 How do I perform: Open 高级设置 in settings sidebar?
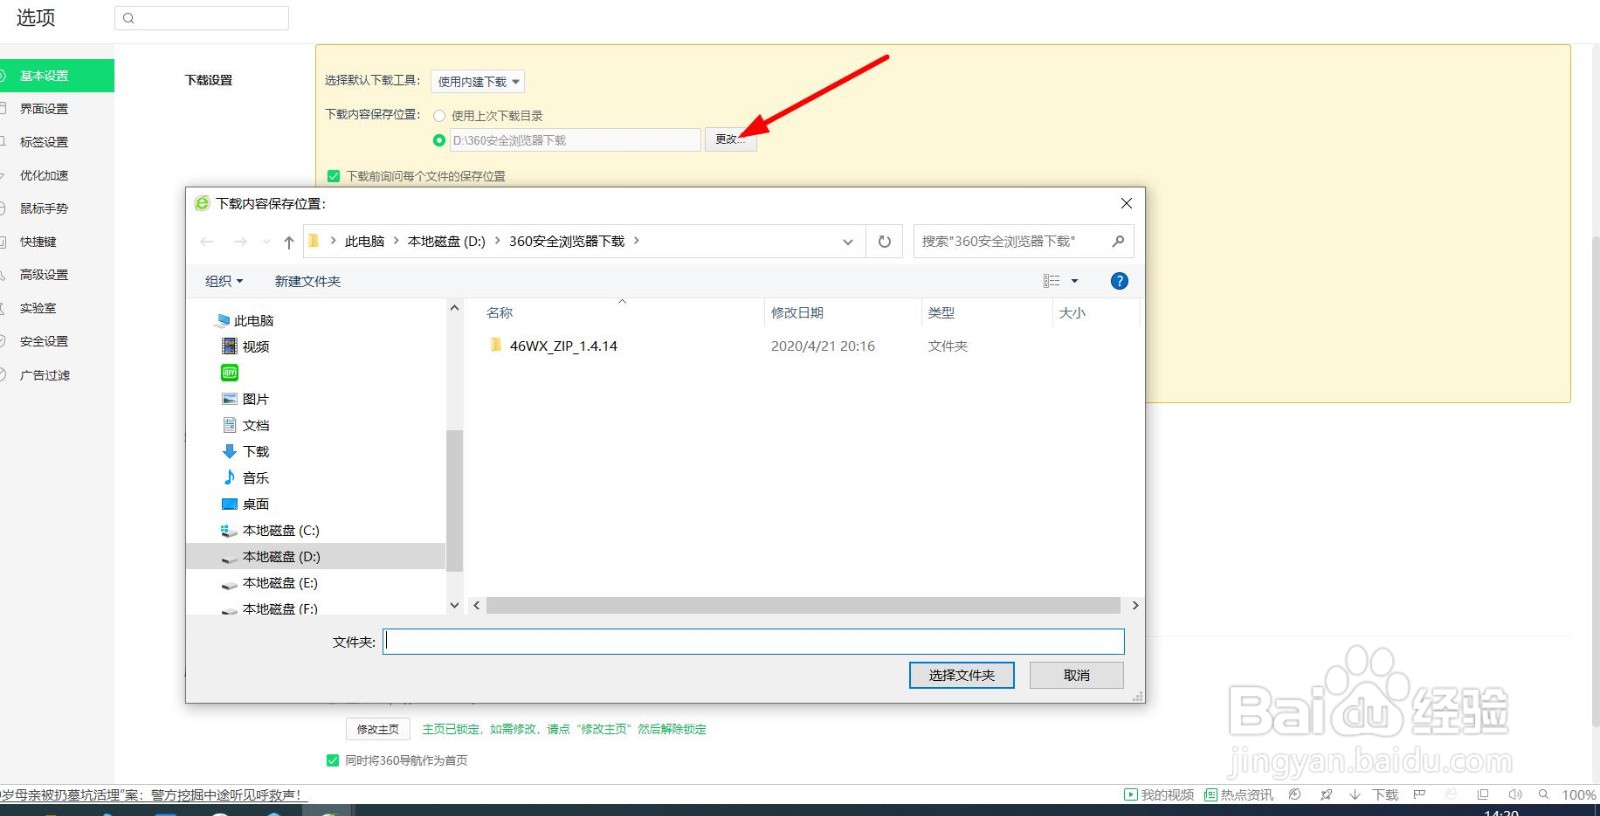point(44,275)
